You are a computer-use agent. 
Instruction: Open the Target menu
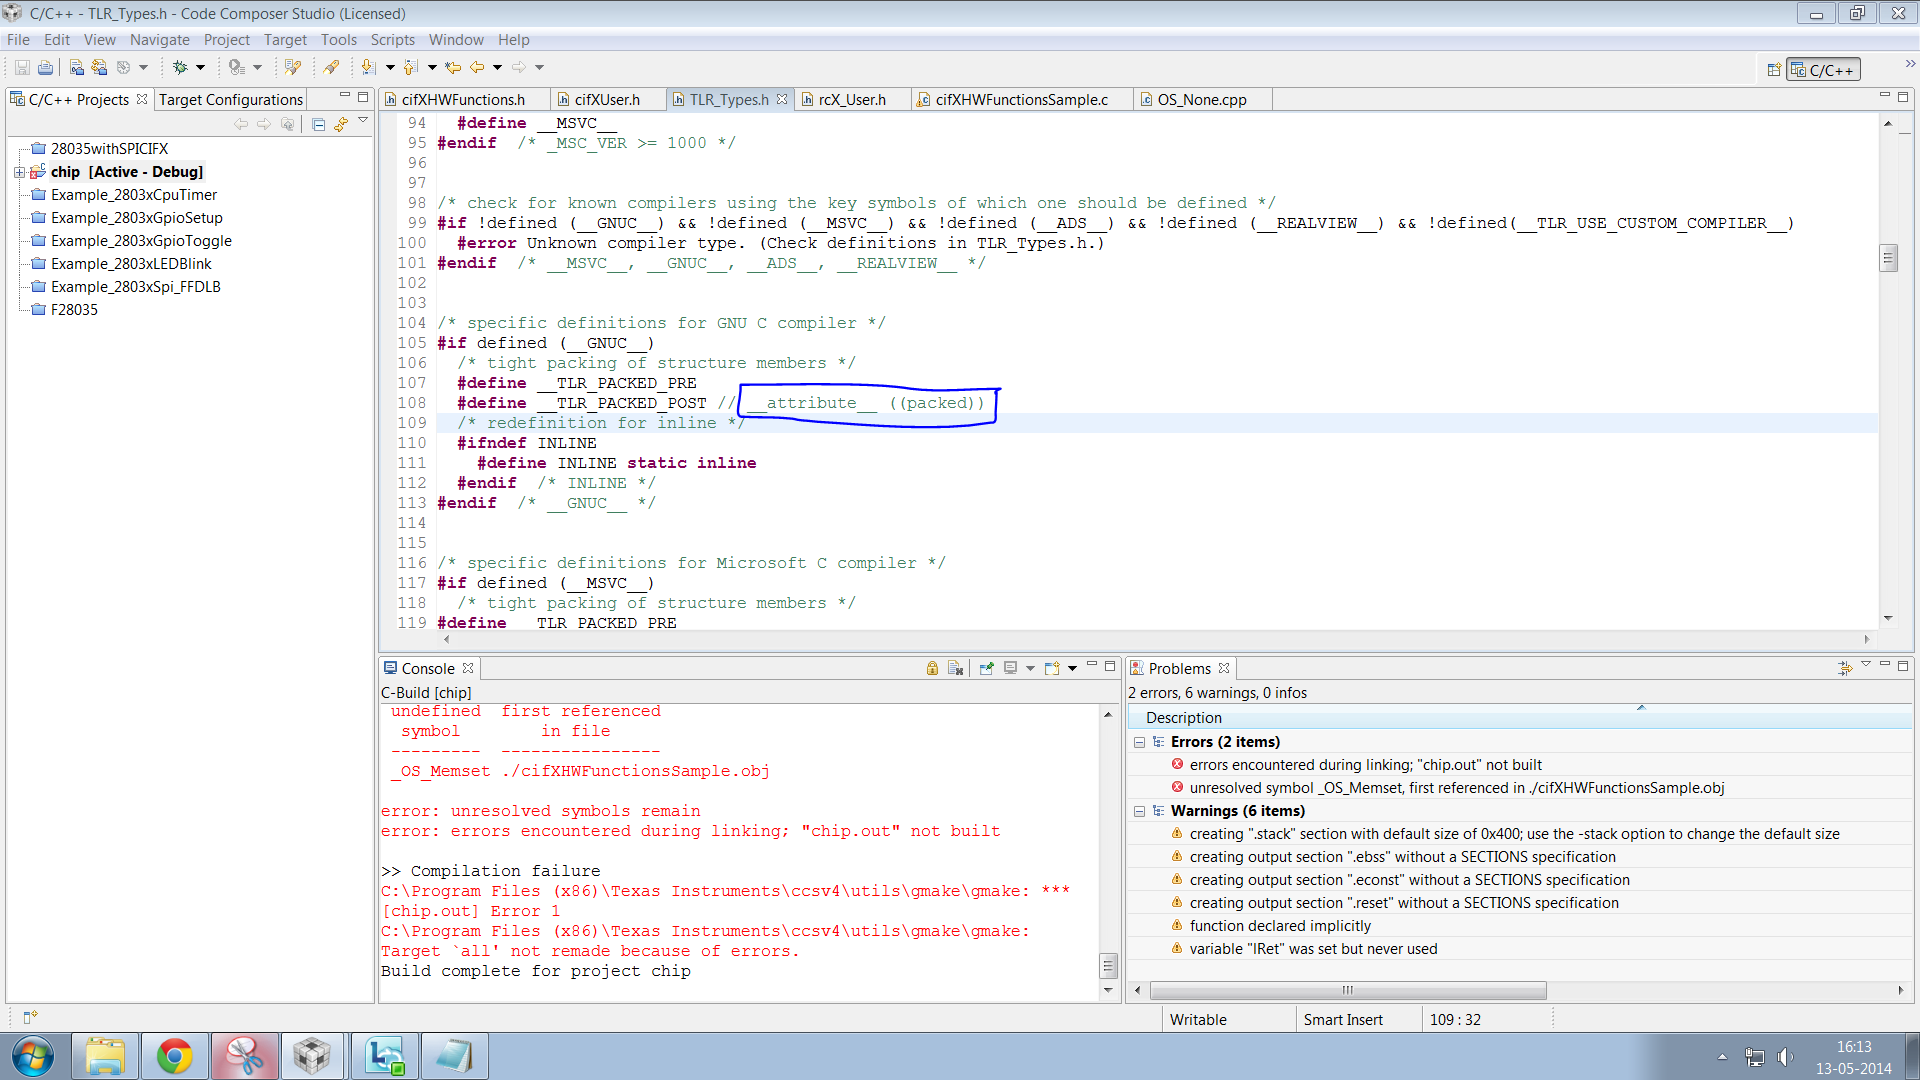point(285,40)
